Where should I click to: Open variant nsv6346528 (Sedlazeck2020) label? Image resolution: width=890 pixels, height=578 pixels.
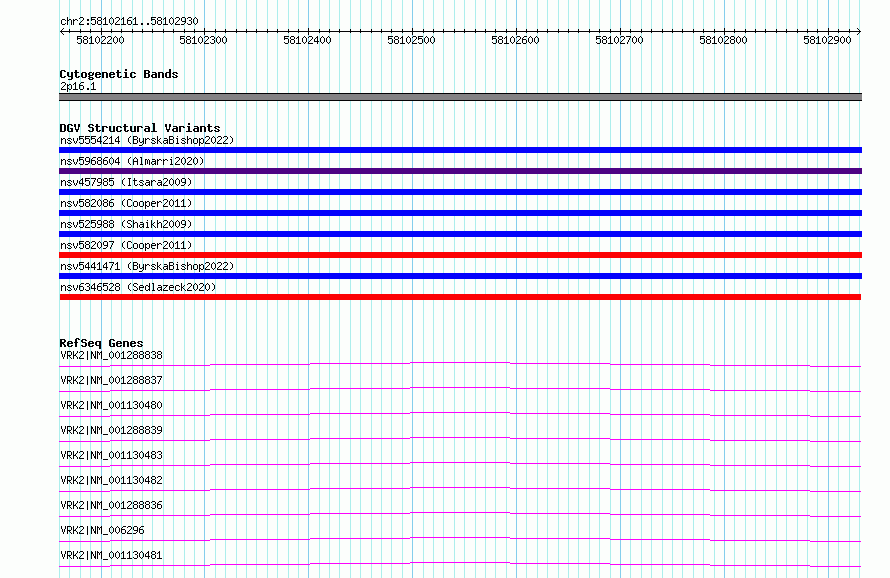[138, 287]
